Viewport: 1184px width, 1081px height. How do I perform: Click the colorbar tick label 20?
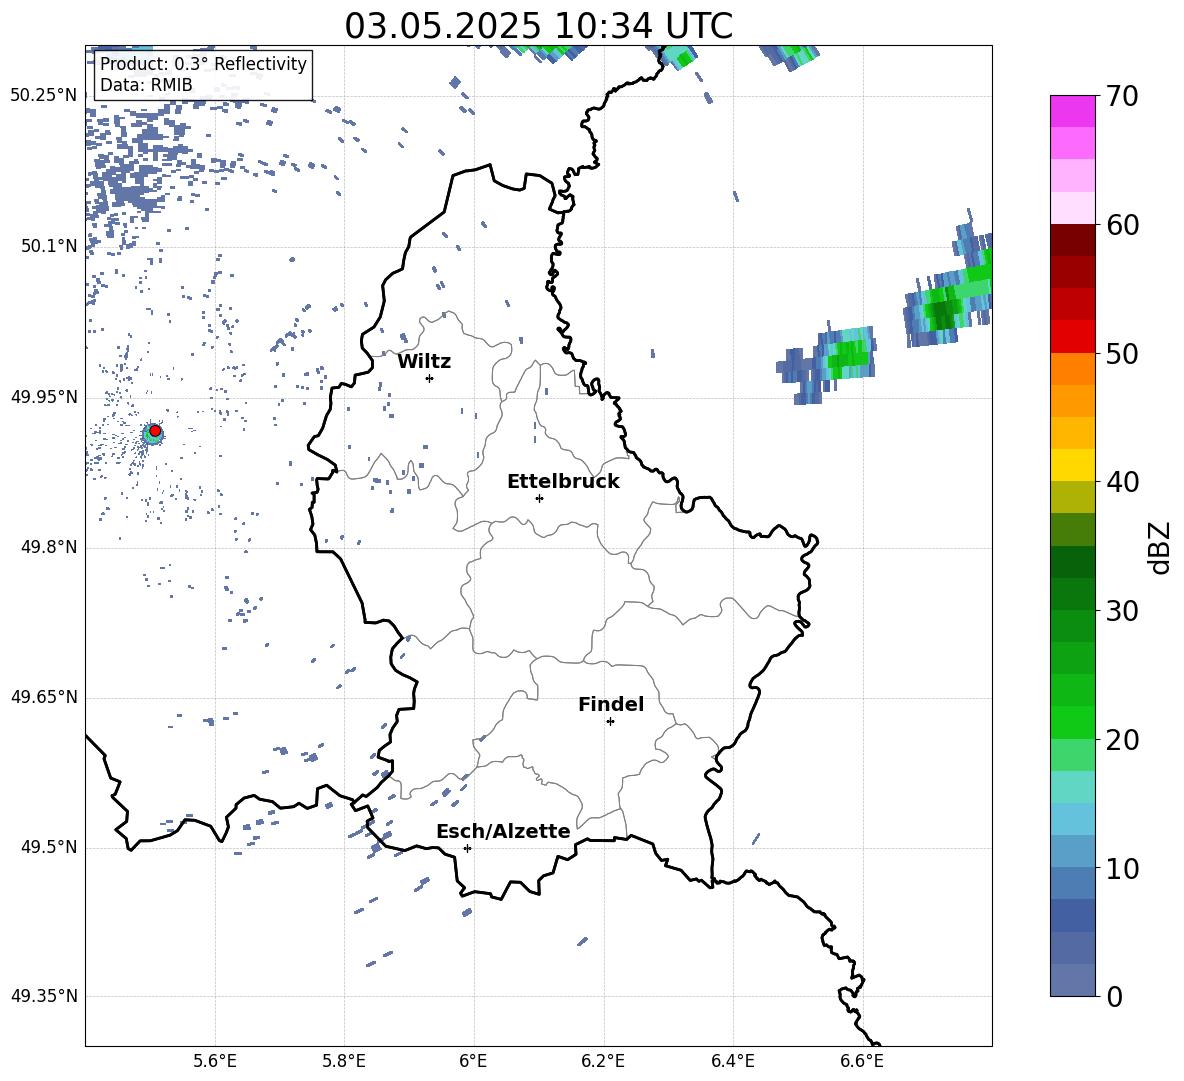pyautogui.click(x=1122, y=739)
